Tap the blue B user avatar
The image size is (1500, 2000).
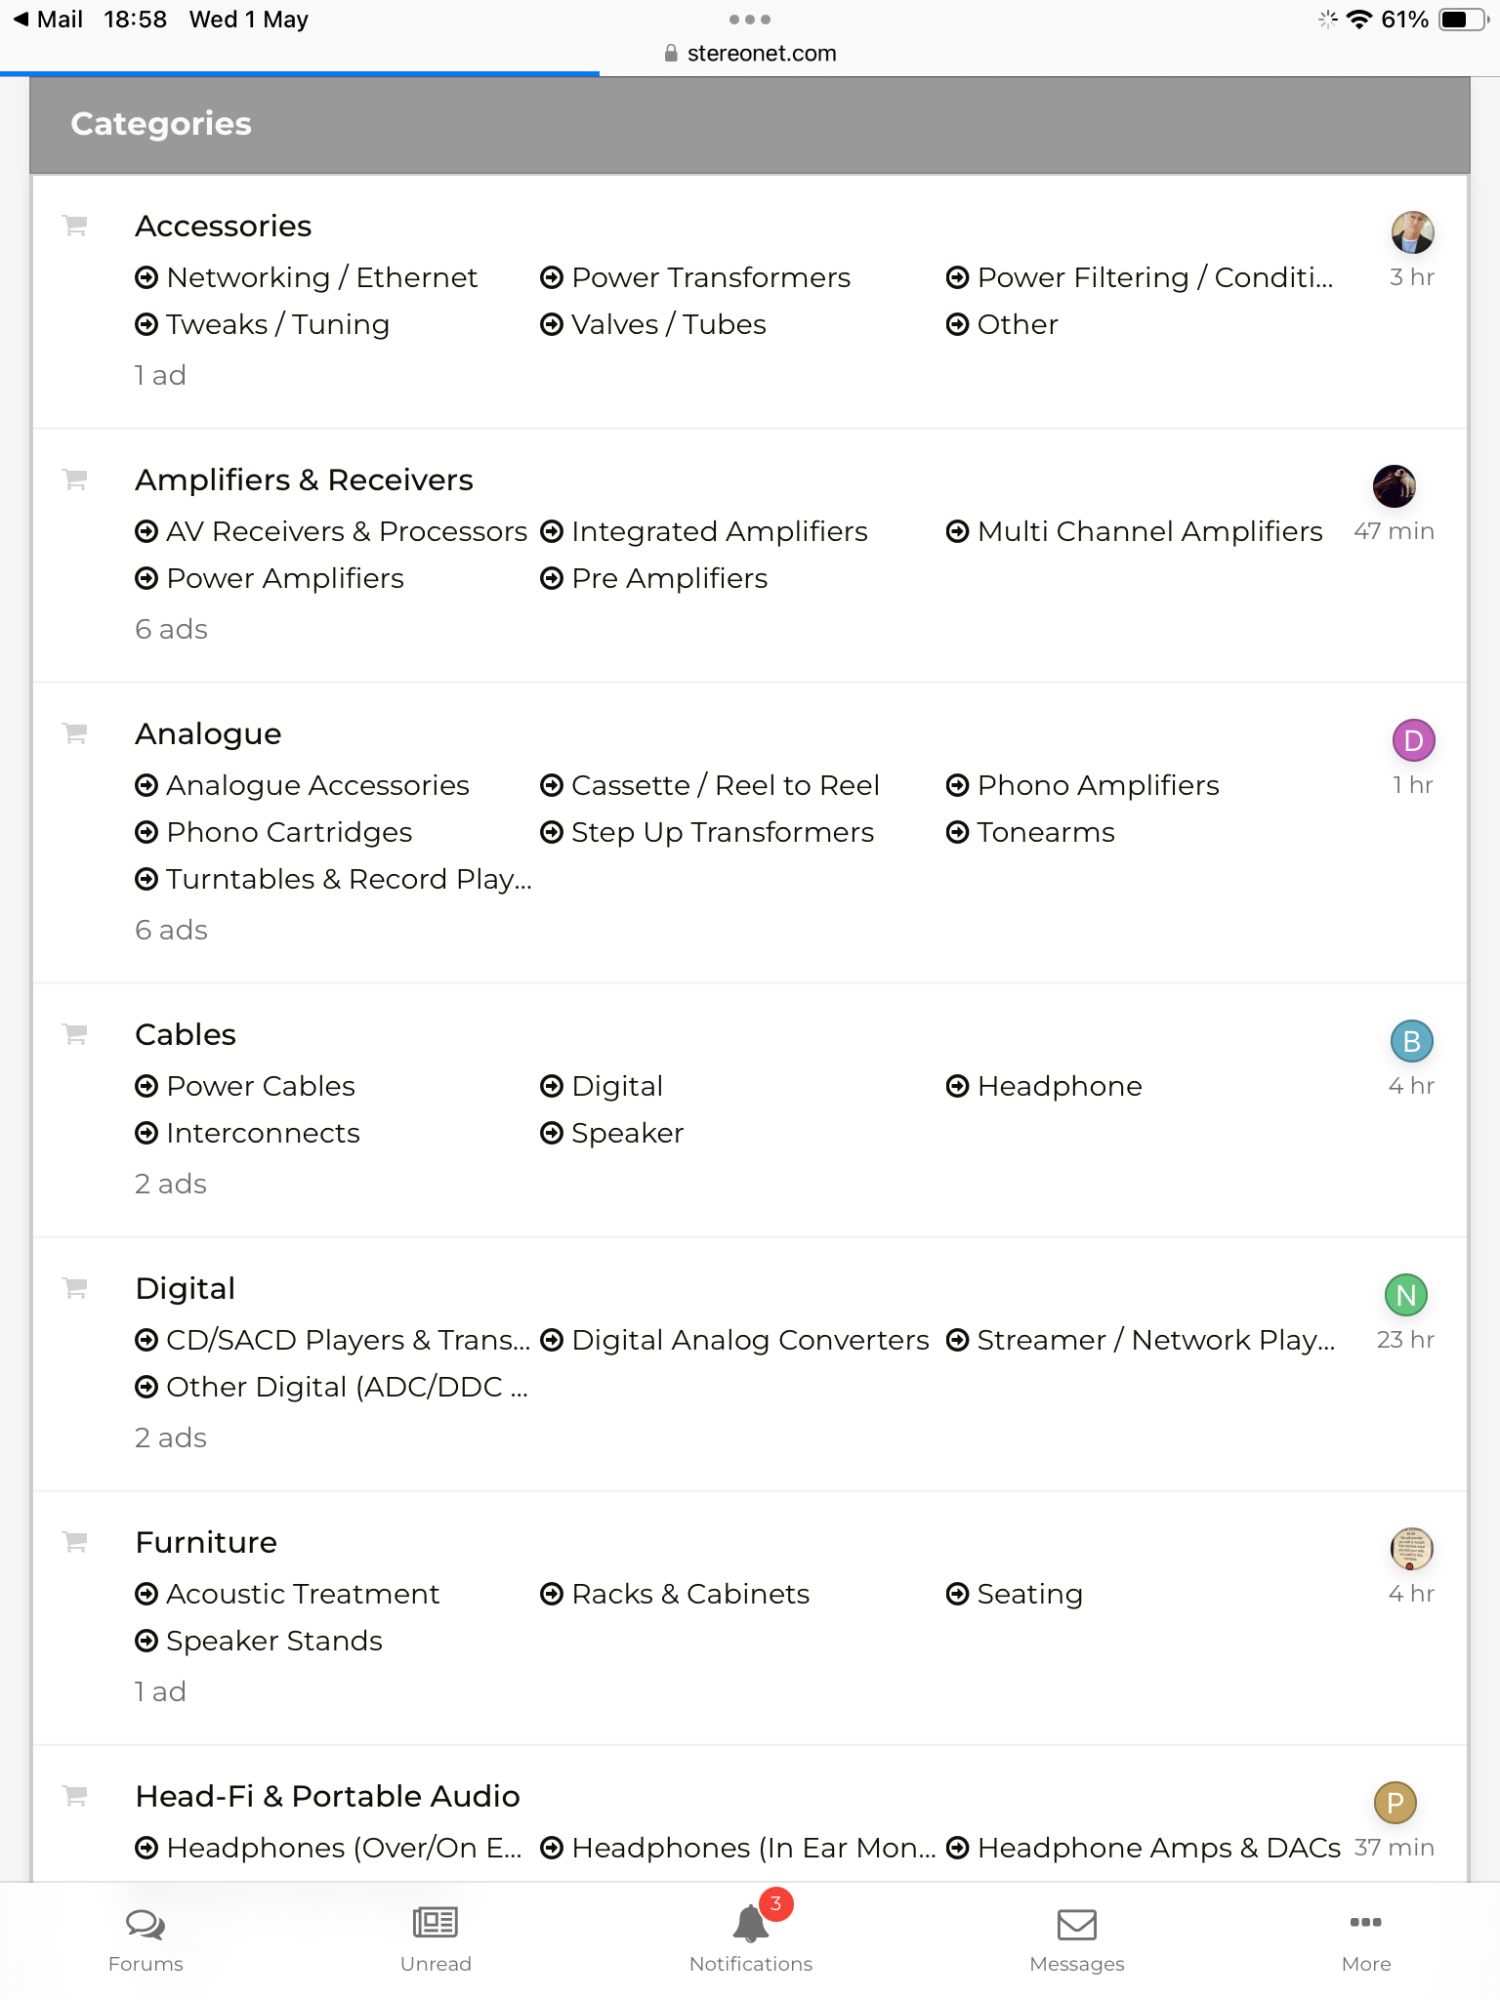pyautogui.click(x=1411, y=1041)
